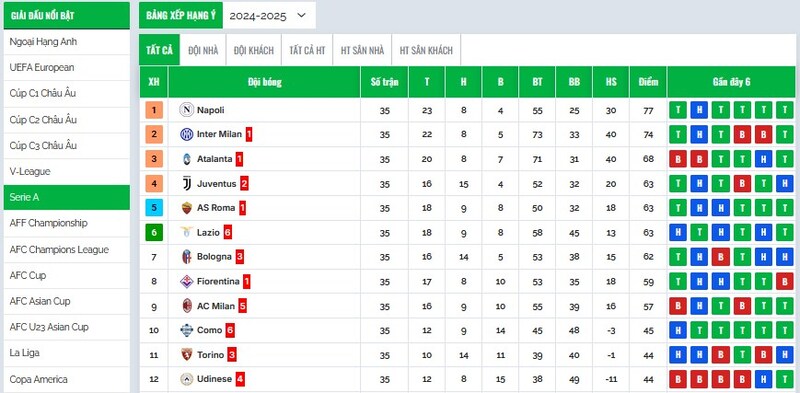Click the AC Milan crest icon

187,306
